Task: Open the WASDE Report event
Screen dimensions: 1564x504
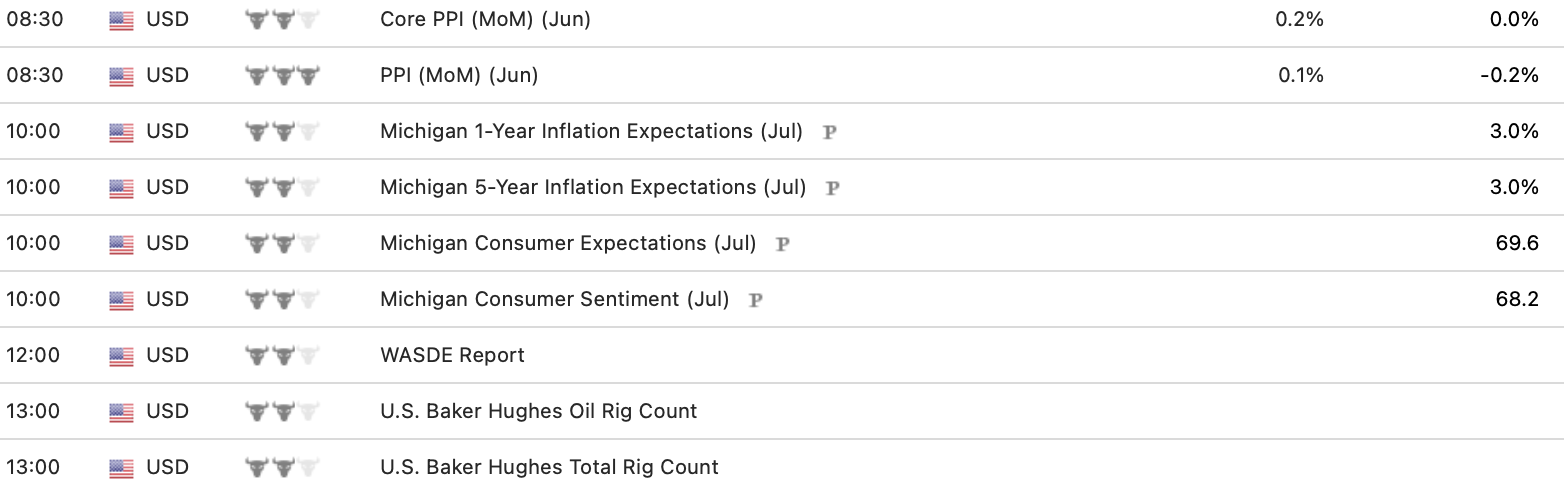Action: click(x=452, y=355)
